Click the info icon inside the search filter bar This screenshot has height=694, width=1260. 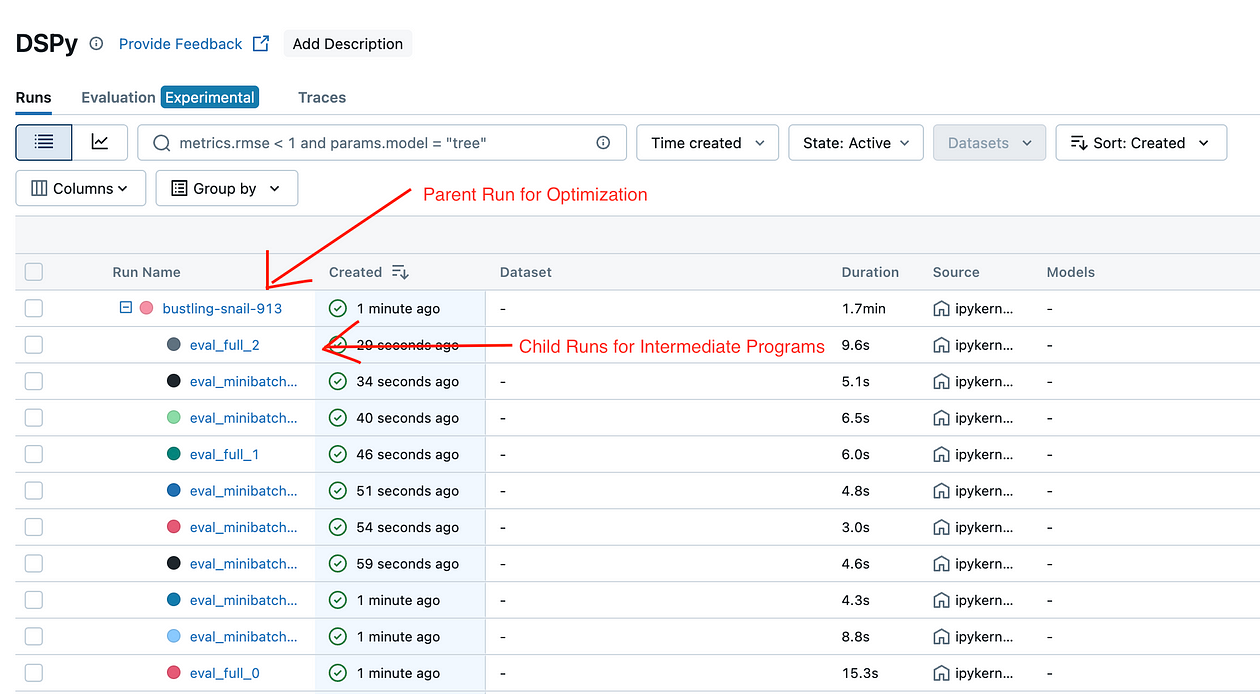(x=603, y=142)
